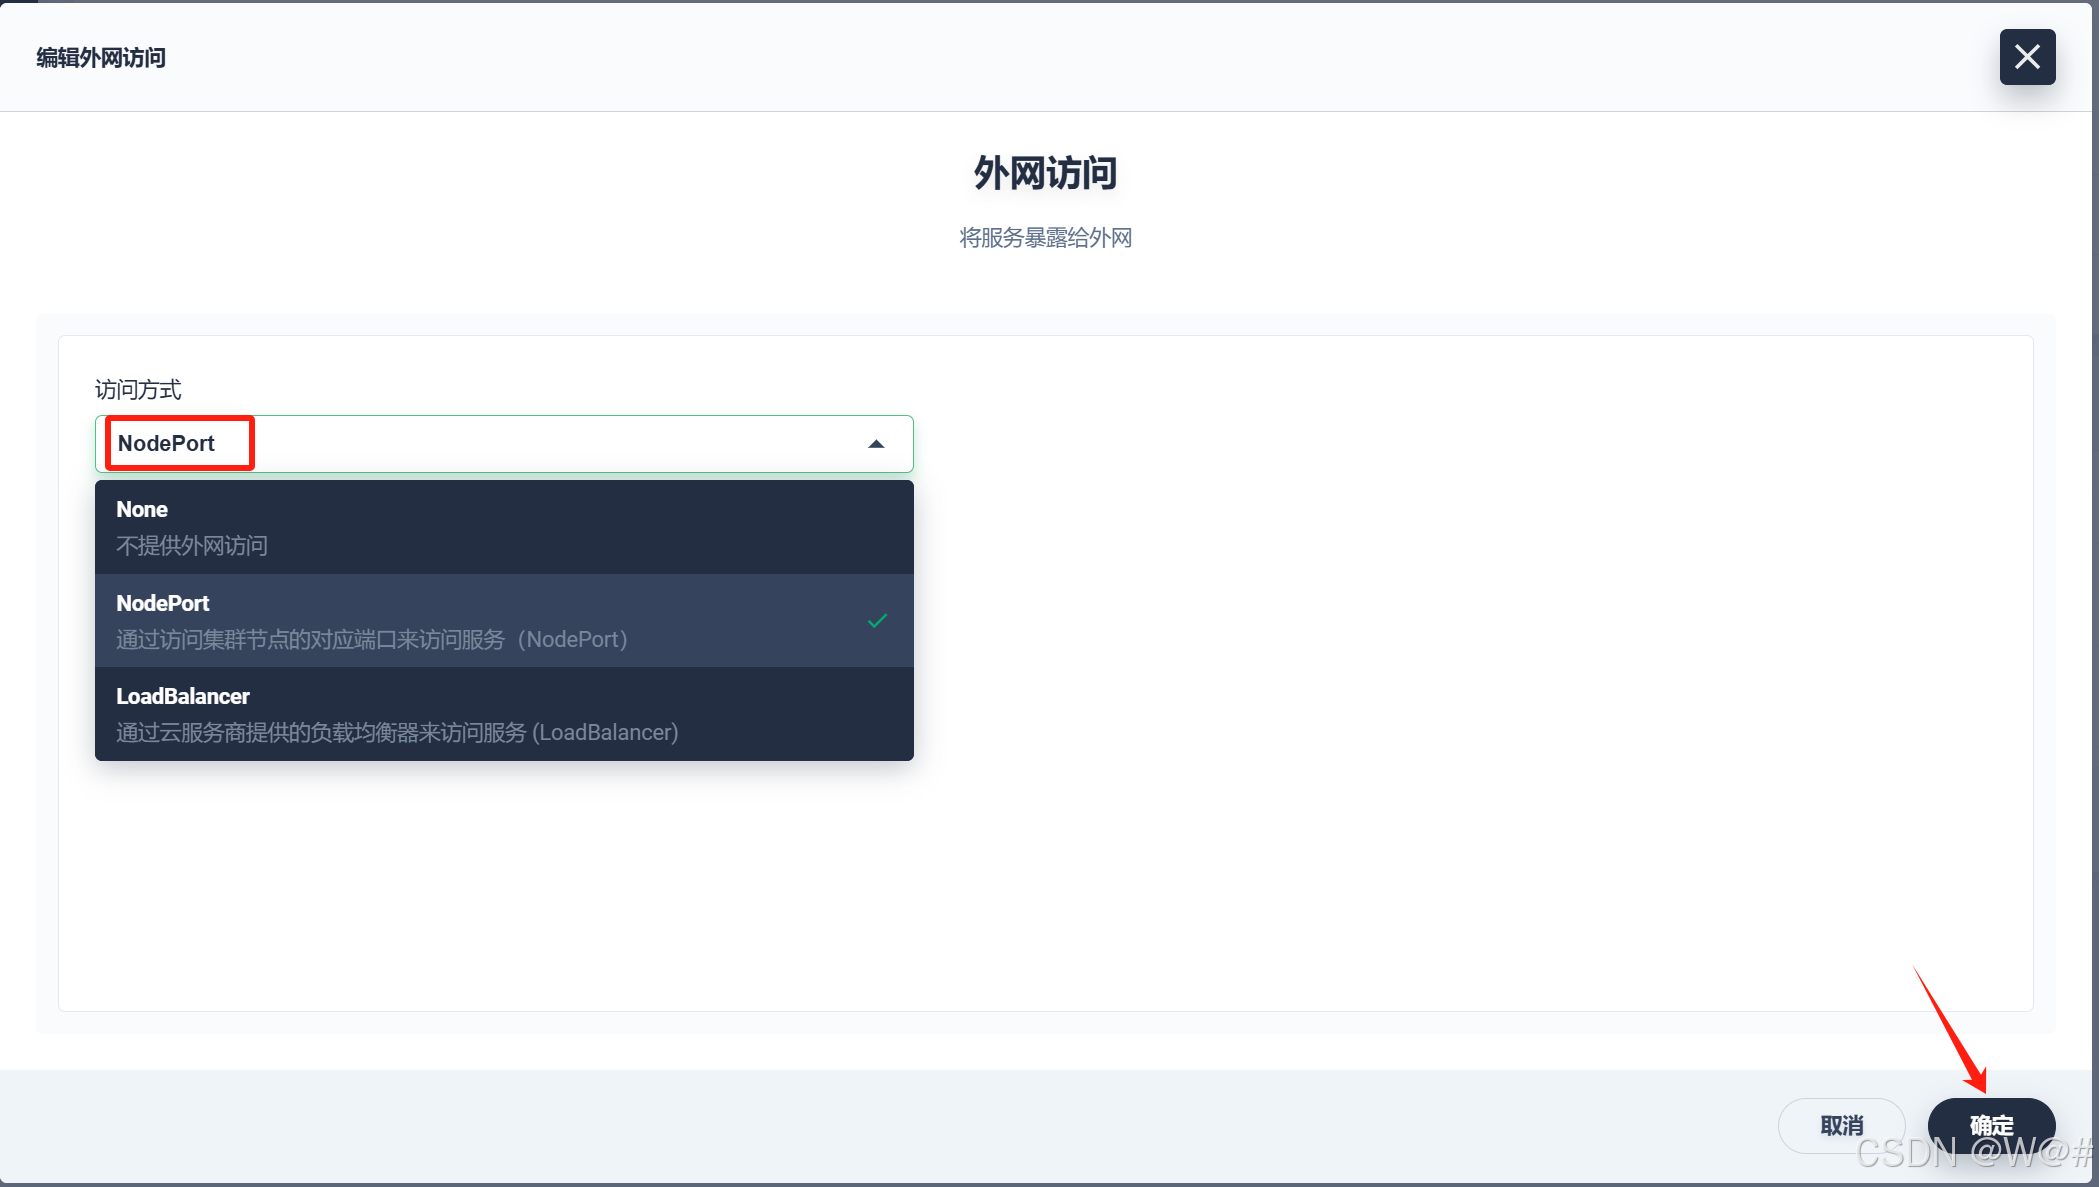2099x1187 pixels.
Task: Click the 编辑外网访问 dialog title
Action: click(101, 58)
